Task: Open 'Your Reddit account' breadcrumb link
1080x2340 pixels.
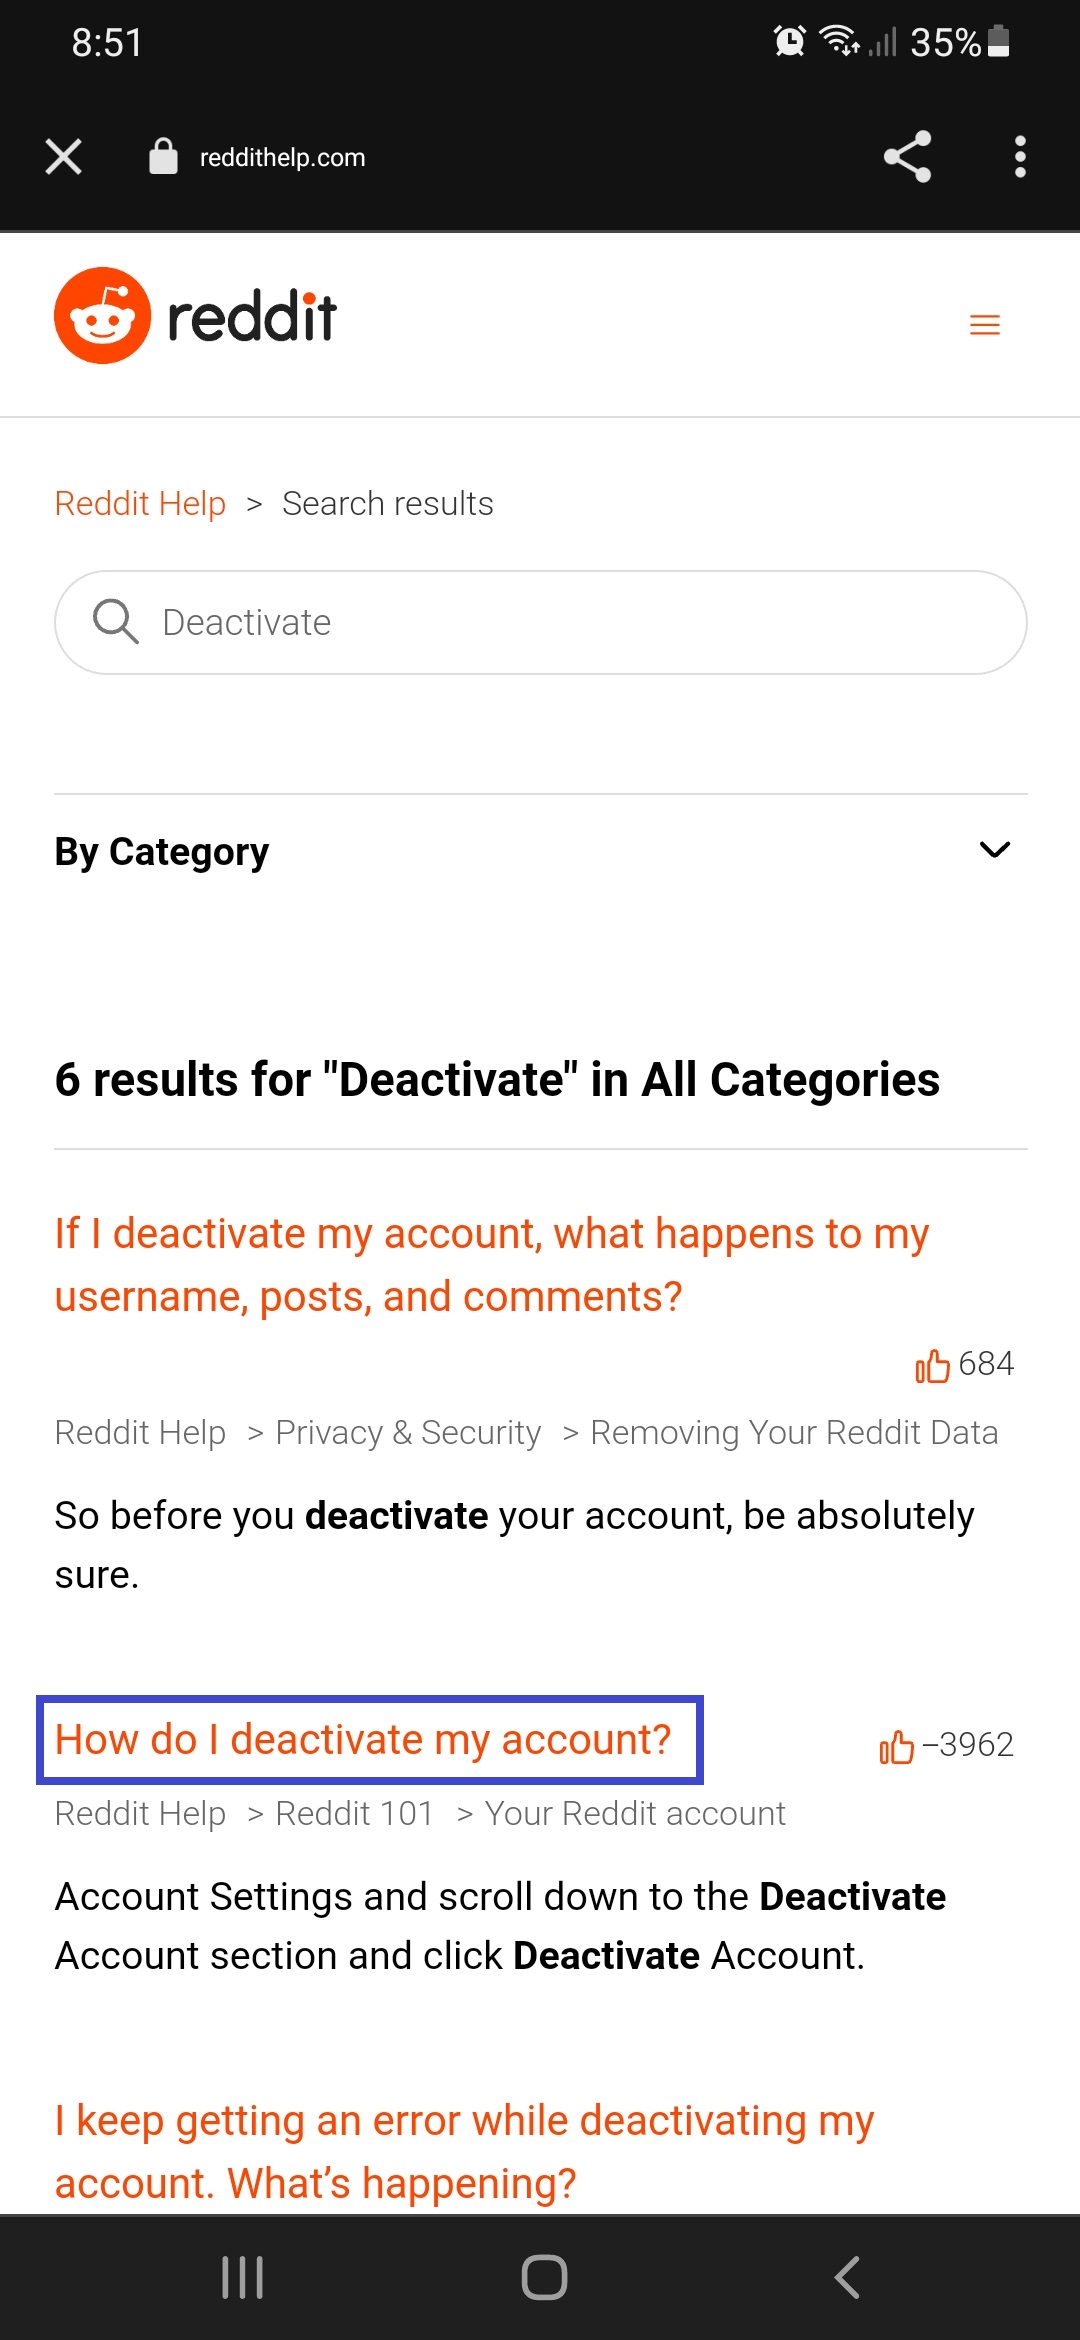Action: point(634,1812)
